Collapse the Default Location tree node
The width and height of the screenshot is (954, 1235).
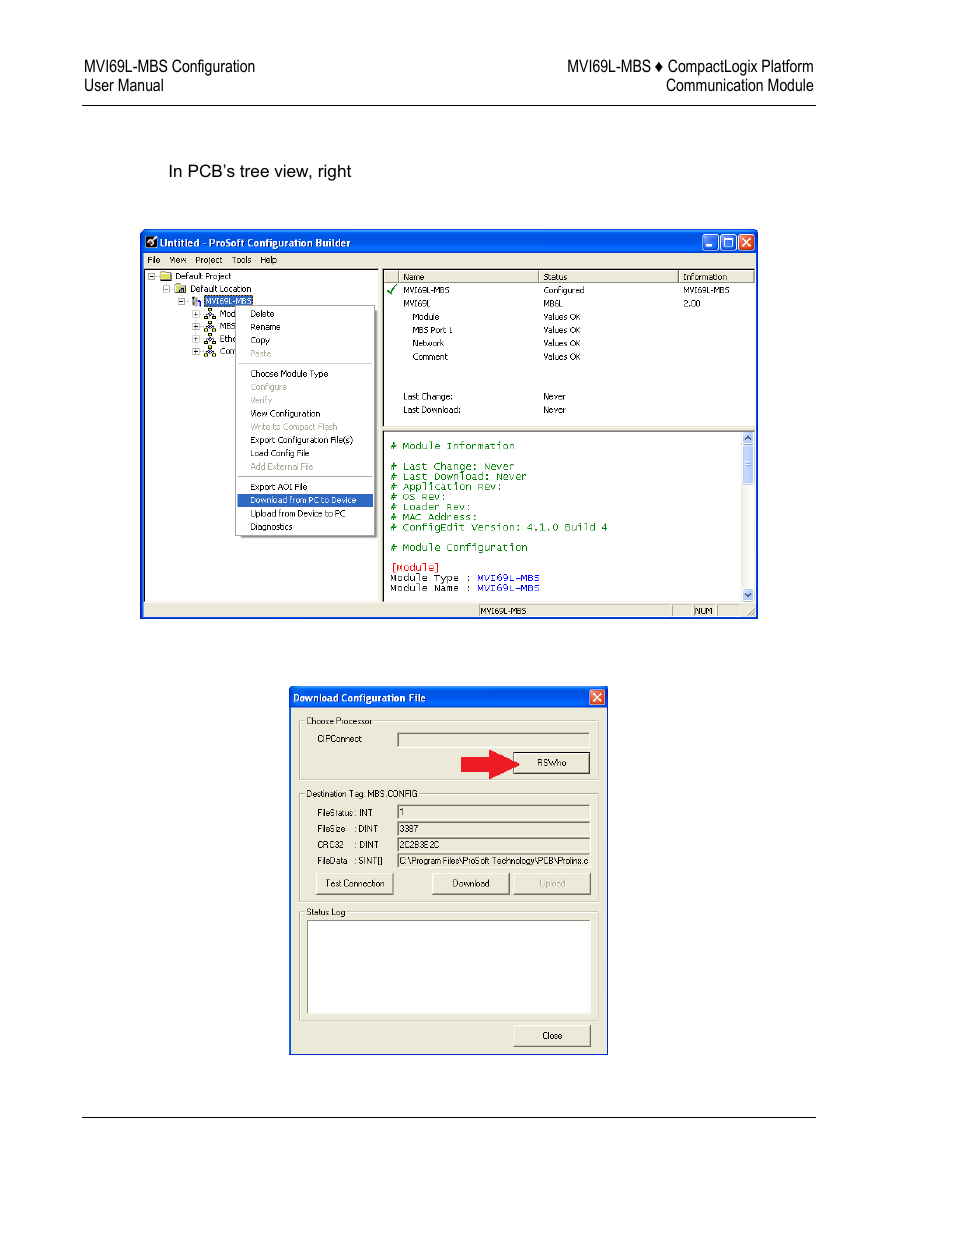(x=167, y=288)
